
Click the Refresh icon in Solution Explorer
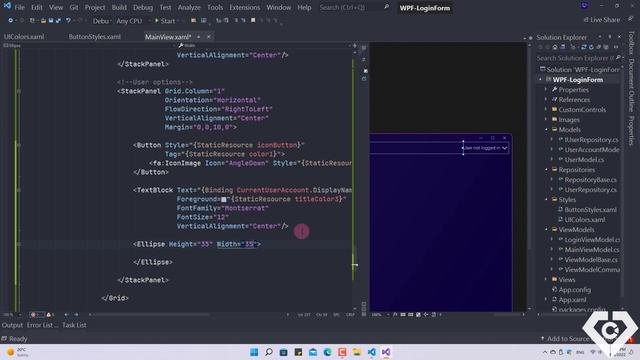(591, 47)
